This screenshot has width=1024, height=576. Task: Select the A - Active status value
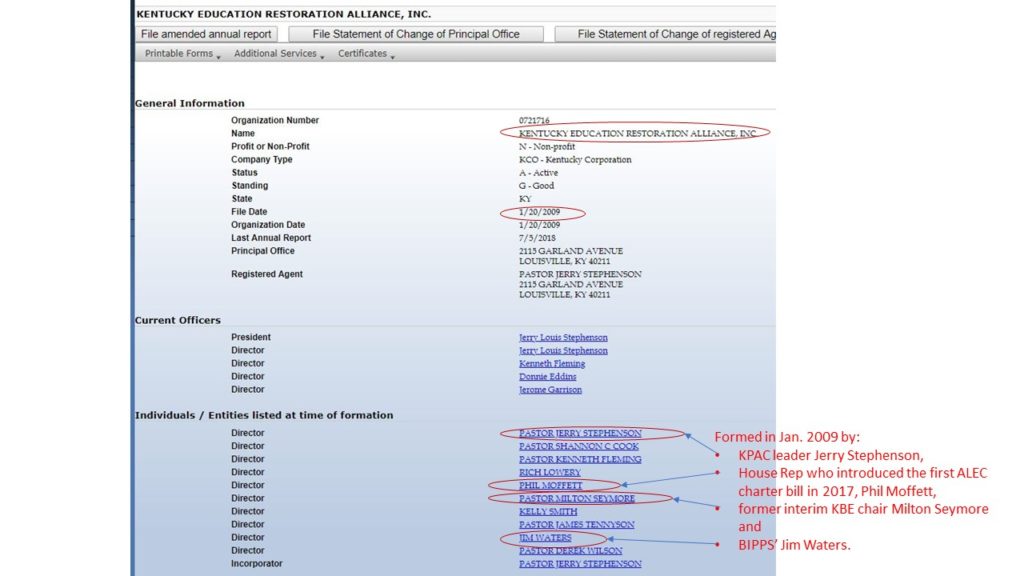[x=538, y=173]
